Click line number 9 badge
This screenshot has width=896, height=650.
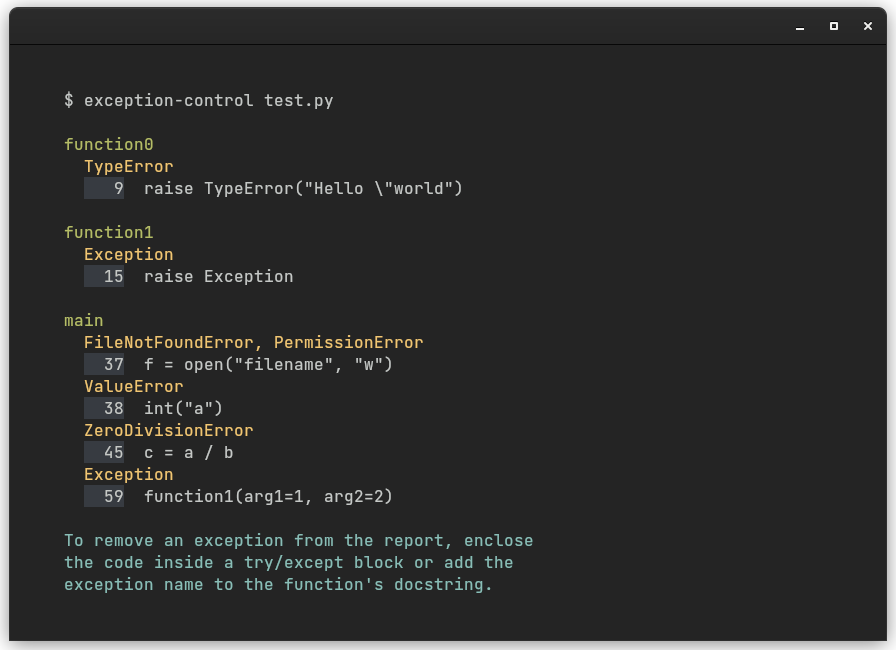click(x=104, y=188)
